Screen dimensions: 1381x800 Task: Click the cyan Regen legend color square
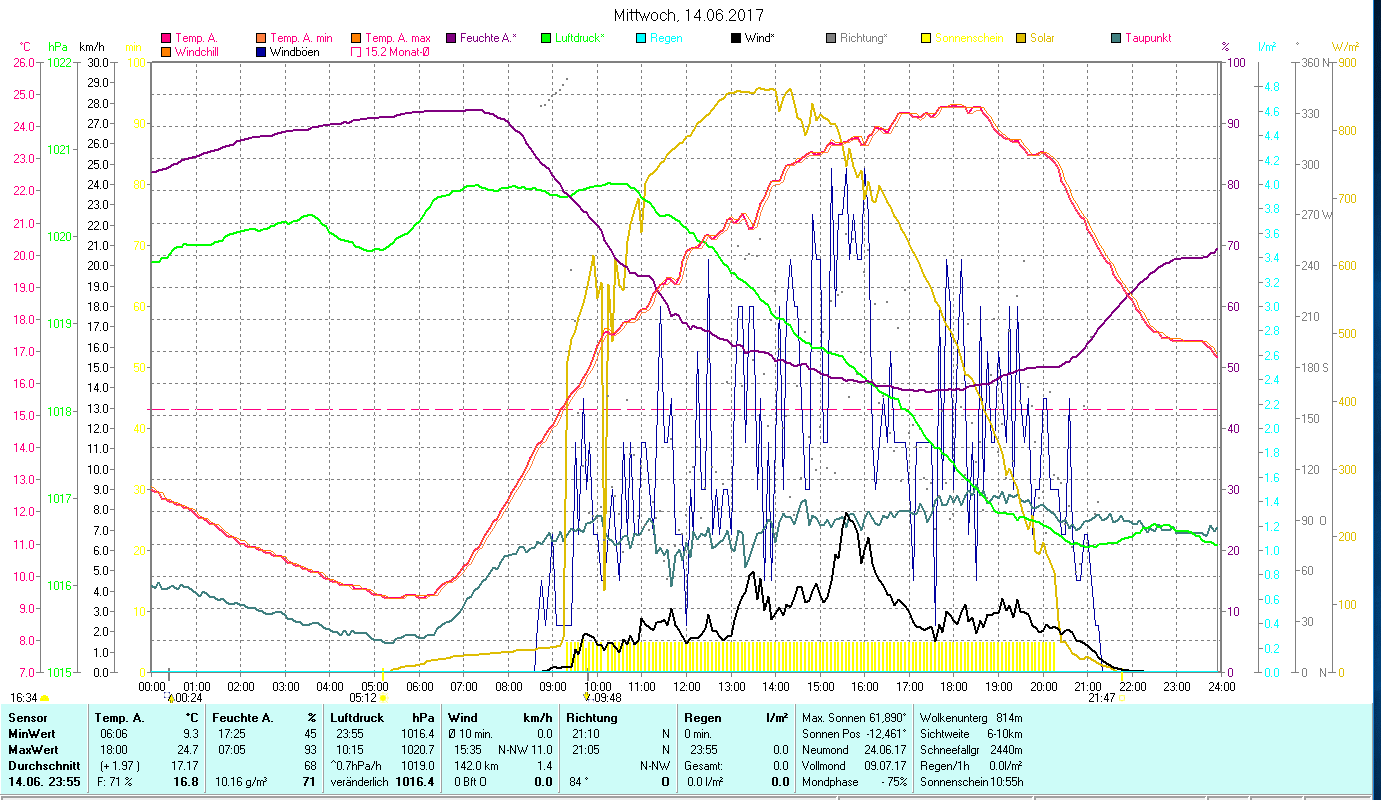(641, 38)
